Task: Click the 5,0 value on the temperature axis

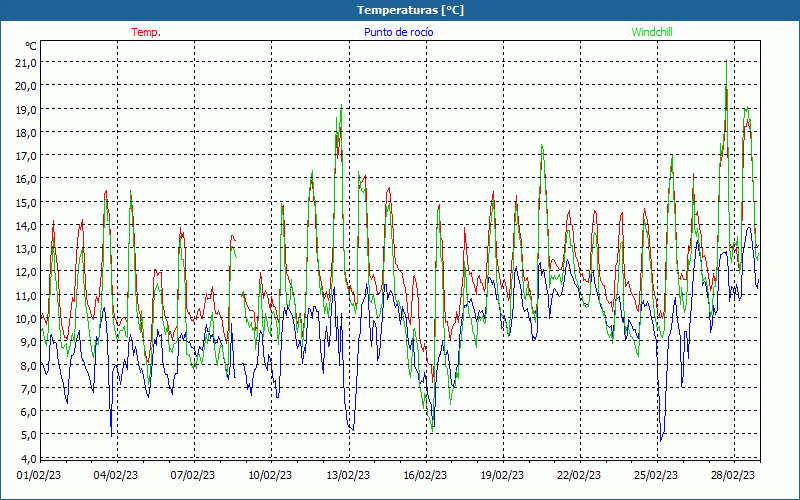Action: (28, 435)
